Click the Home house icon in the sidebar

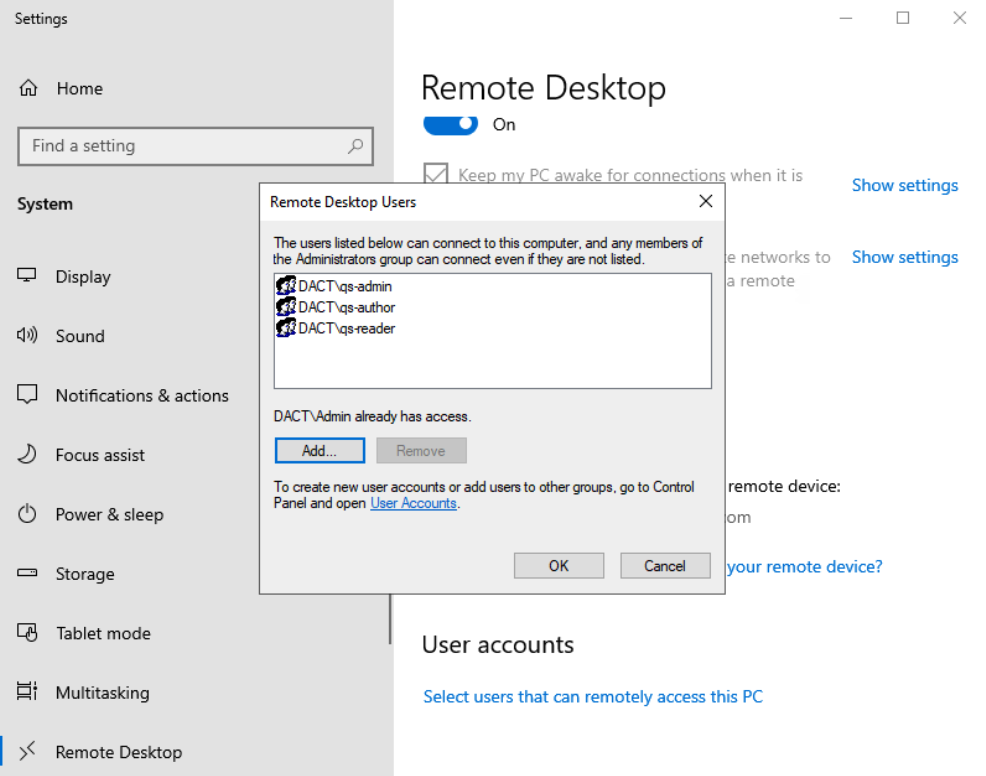pos(28,88)
